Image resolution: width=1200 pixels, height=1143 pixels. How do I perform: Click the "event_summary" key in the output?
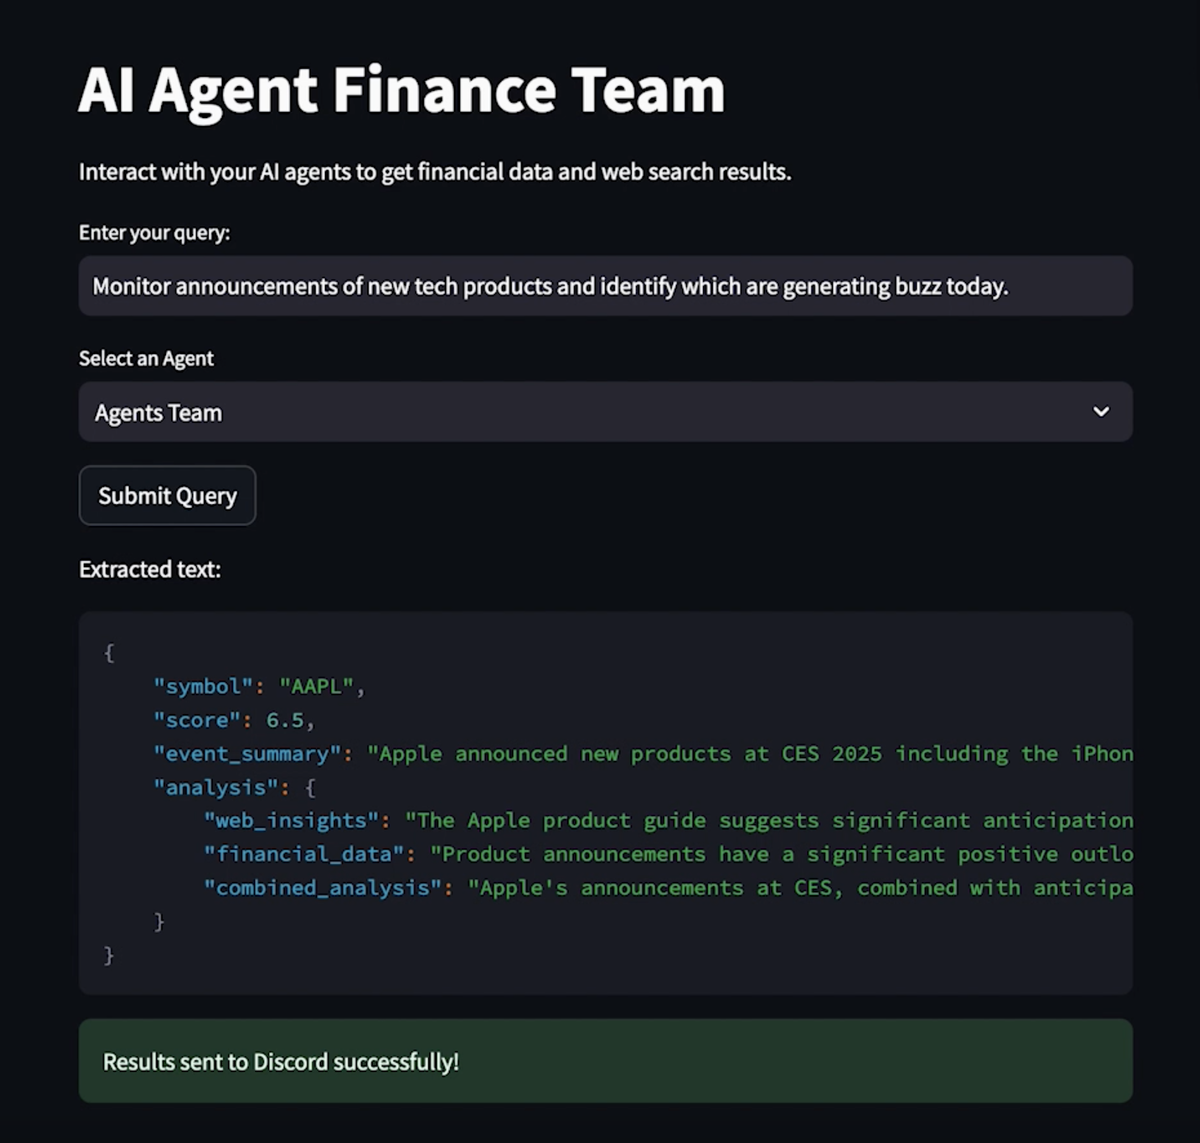tap(247, 754)
